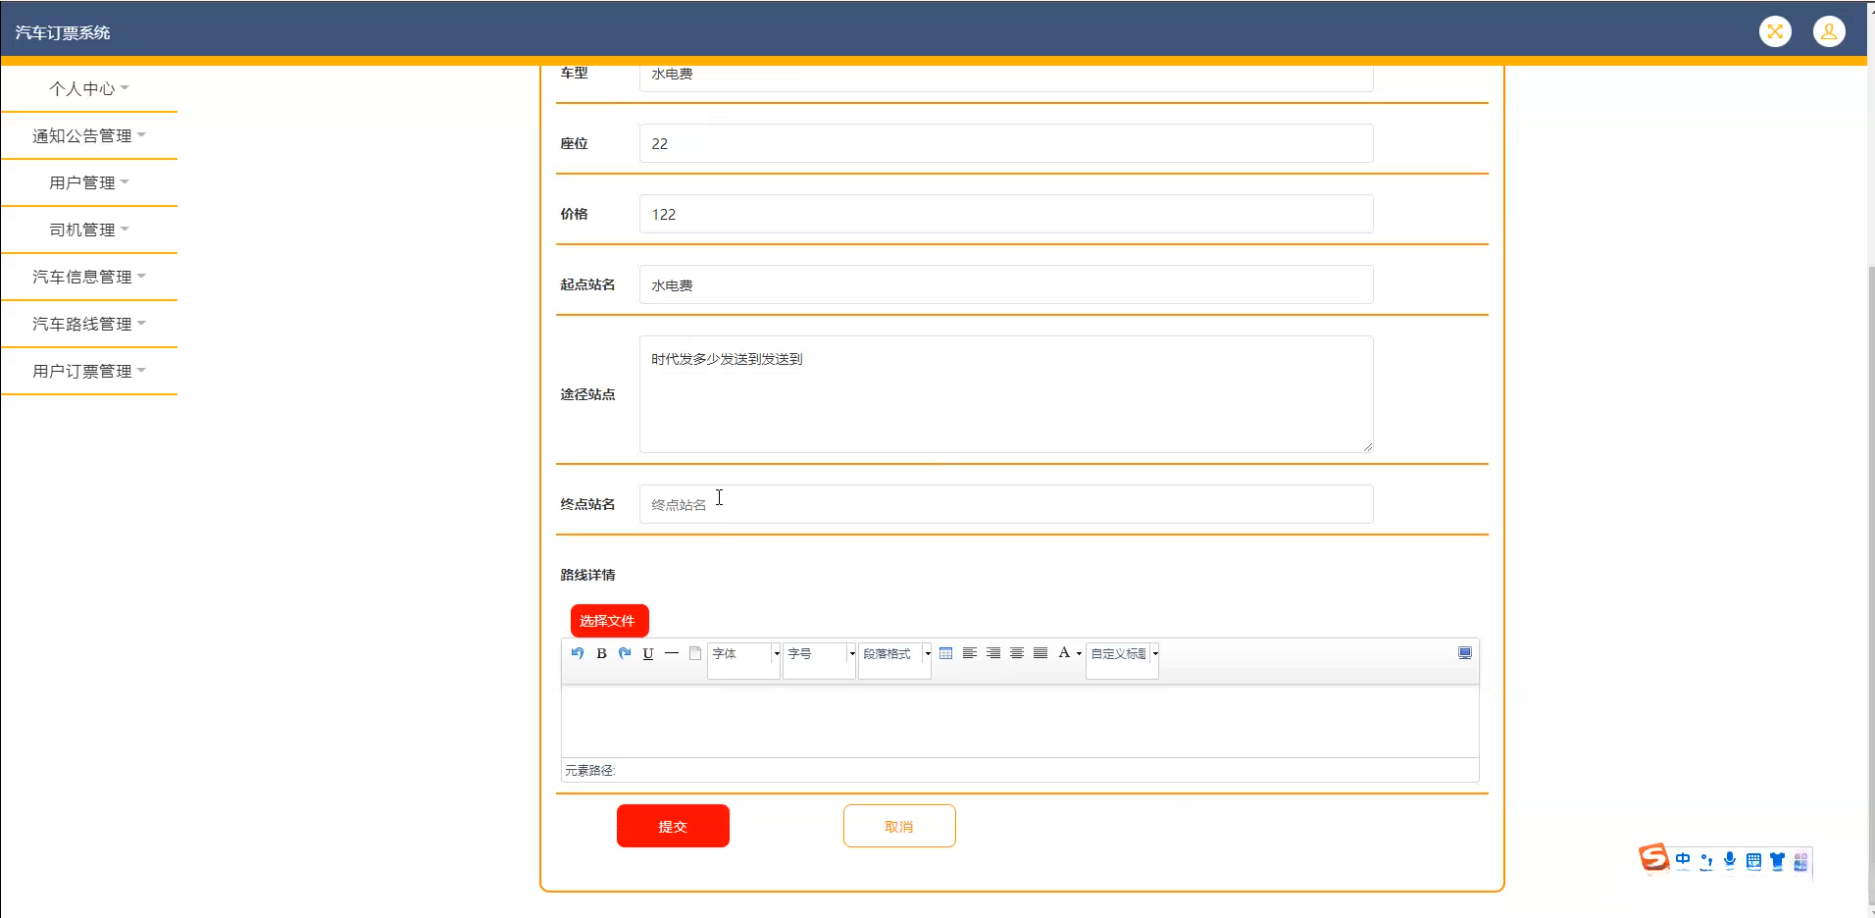The height and width of the screenshot is (918, 1875).
Task: Toggle bold formatting in the rich text editor
Action: (601, 653)
